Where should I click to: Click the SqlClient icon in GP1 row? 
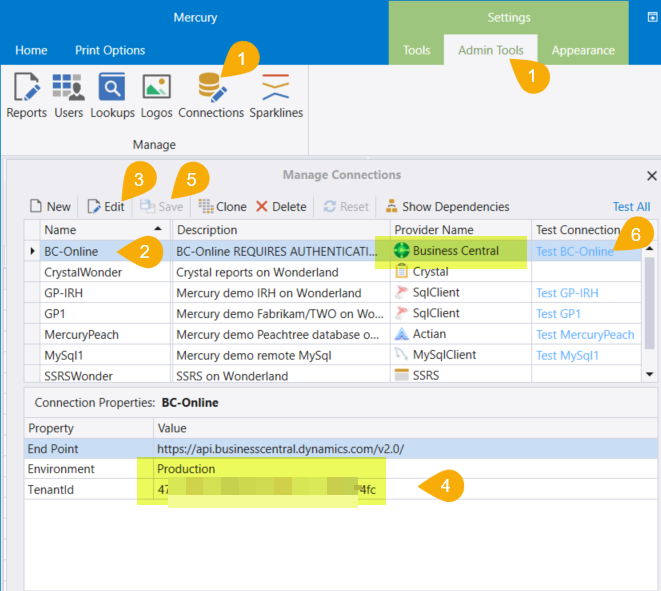[401, 313]
